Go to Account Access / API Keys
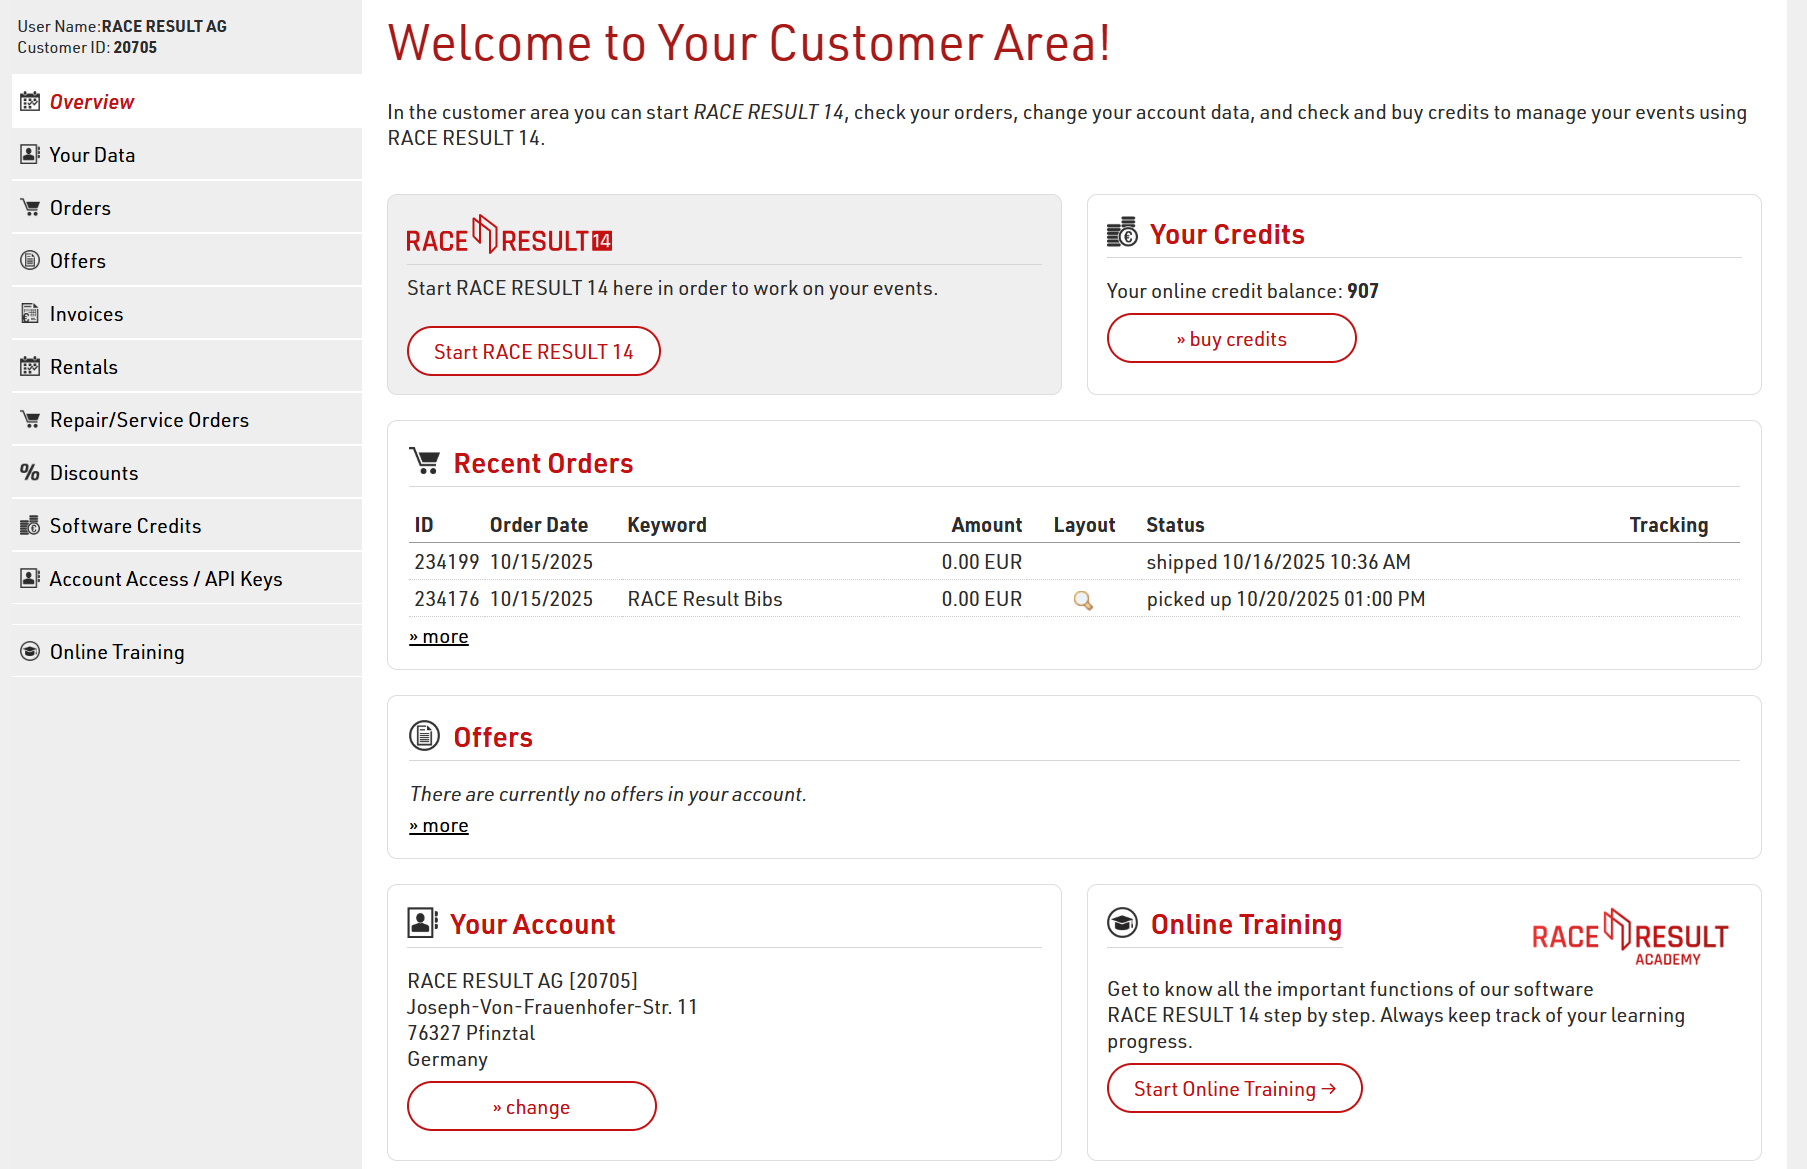Screen dimensions: 1807x1169 coord(166,579)
